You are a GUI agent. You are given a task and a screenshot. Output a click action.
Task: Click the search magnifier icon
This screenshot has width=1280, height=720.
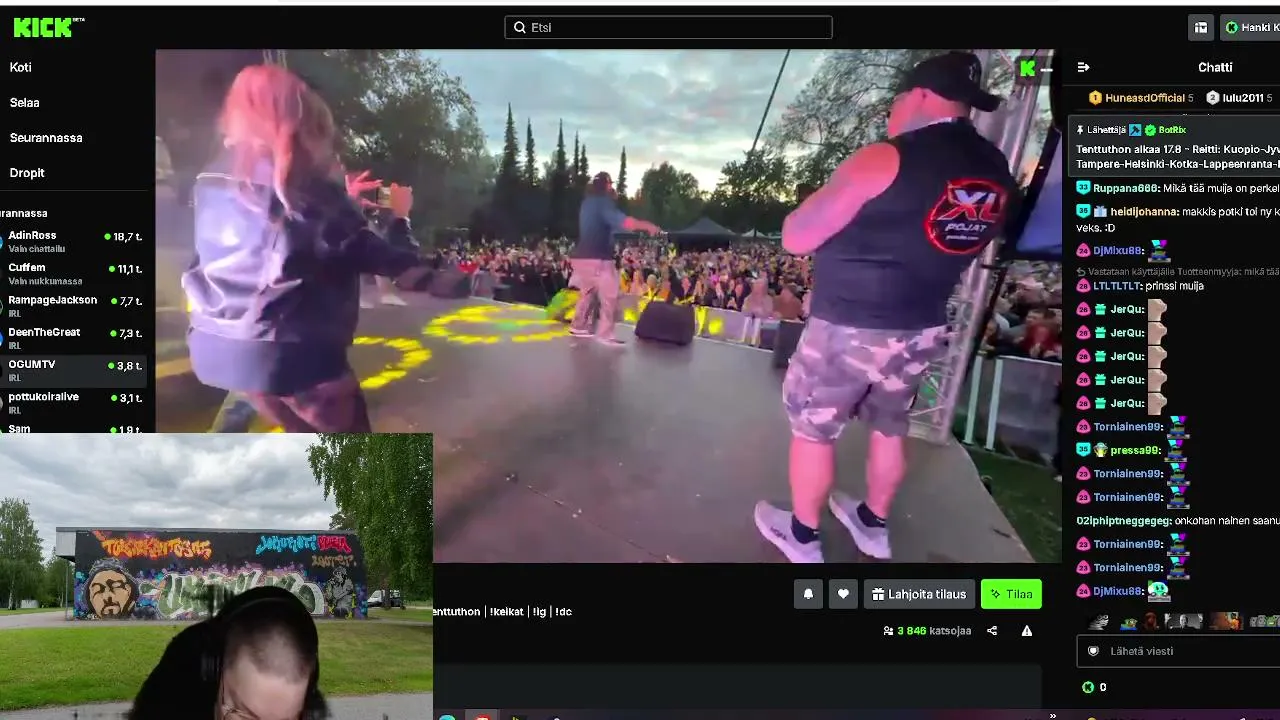pos(520,27)
